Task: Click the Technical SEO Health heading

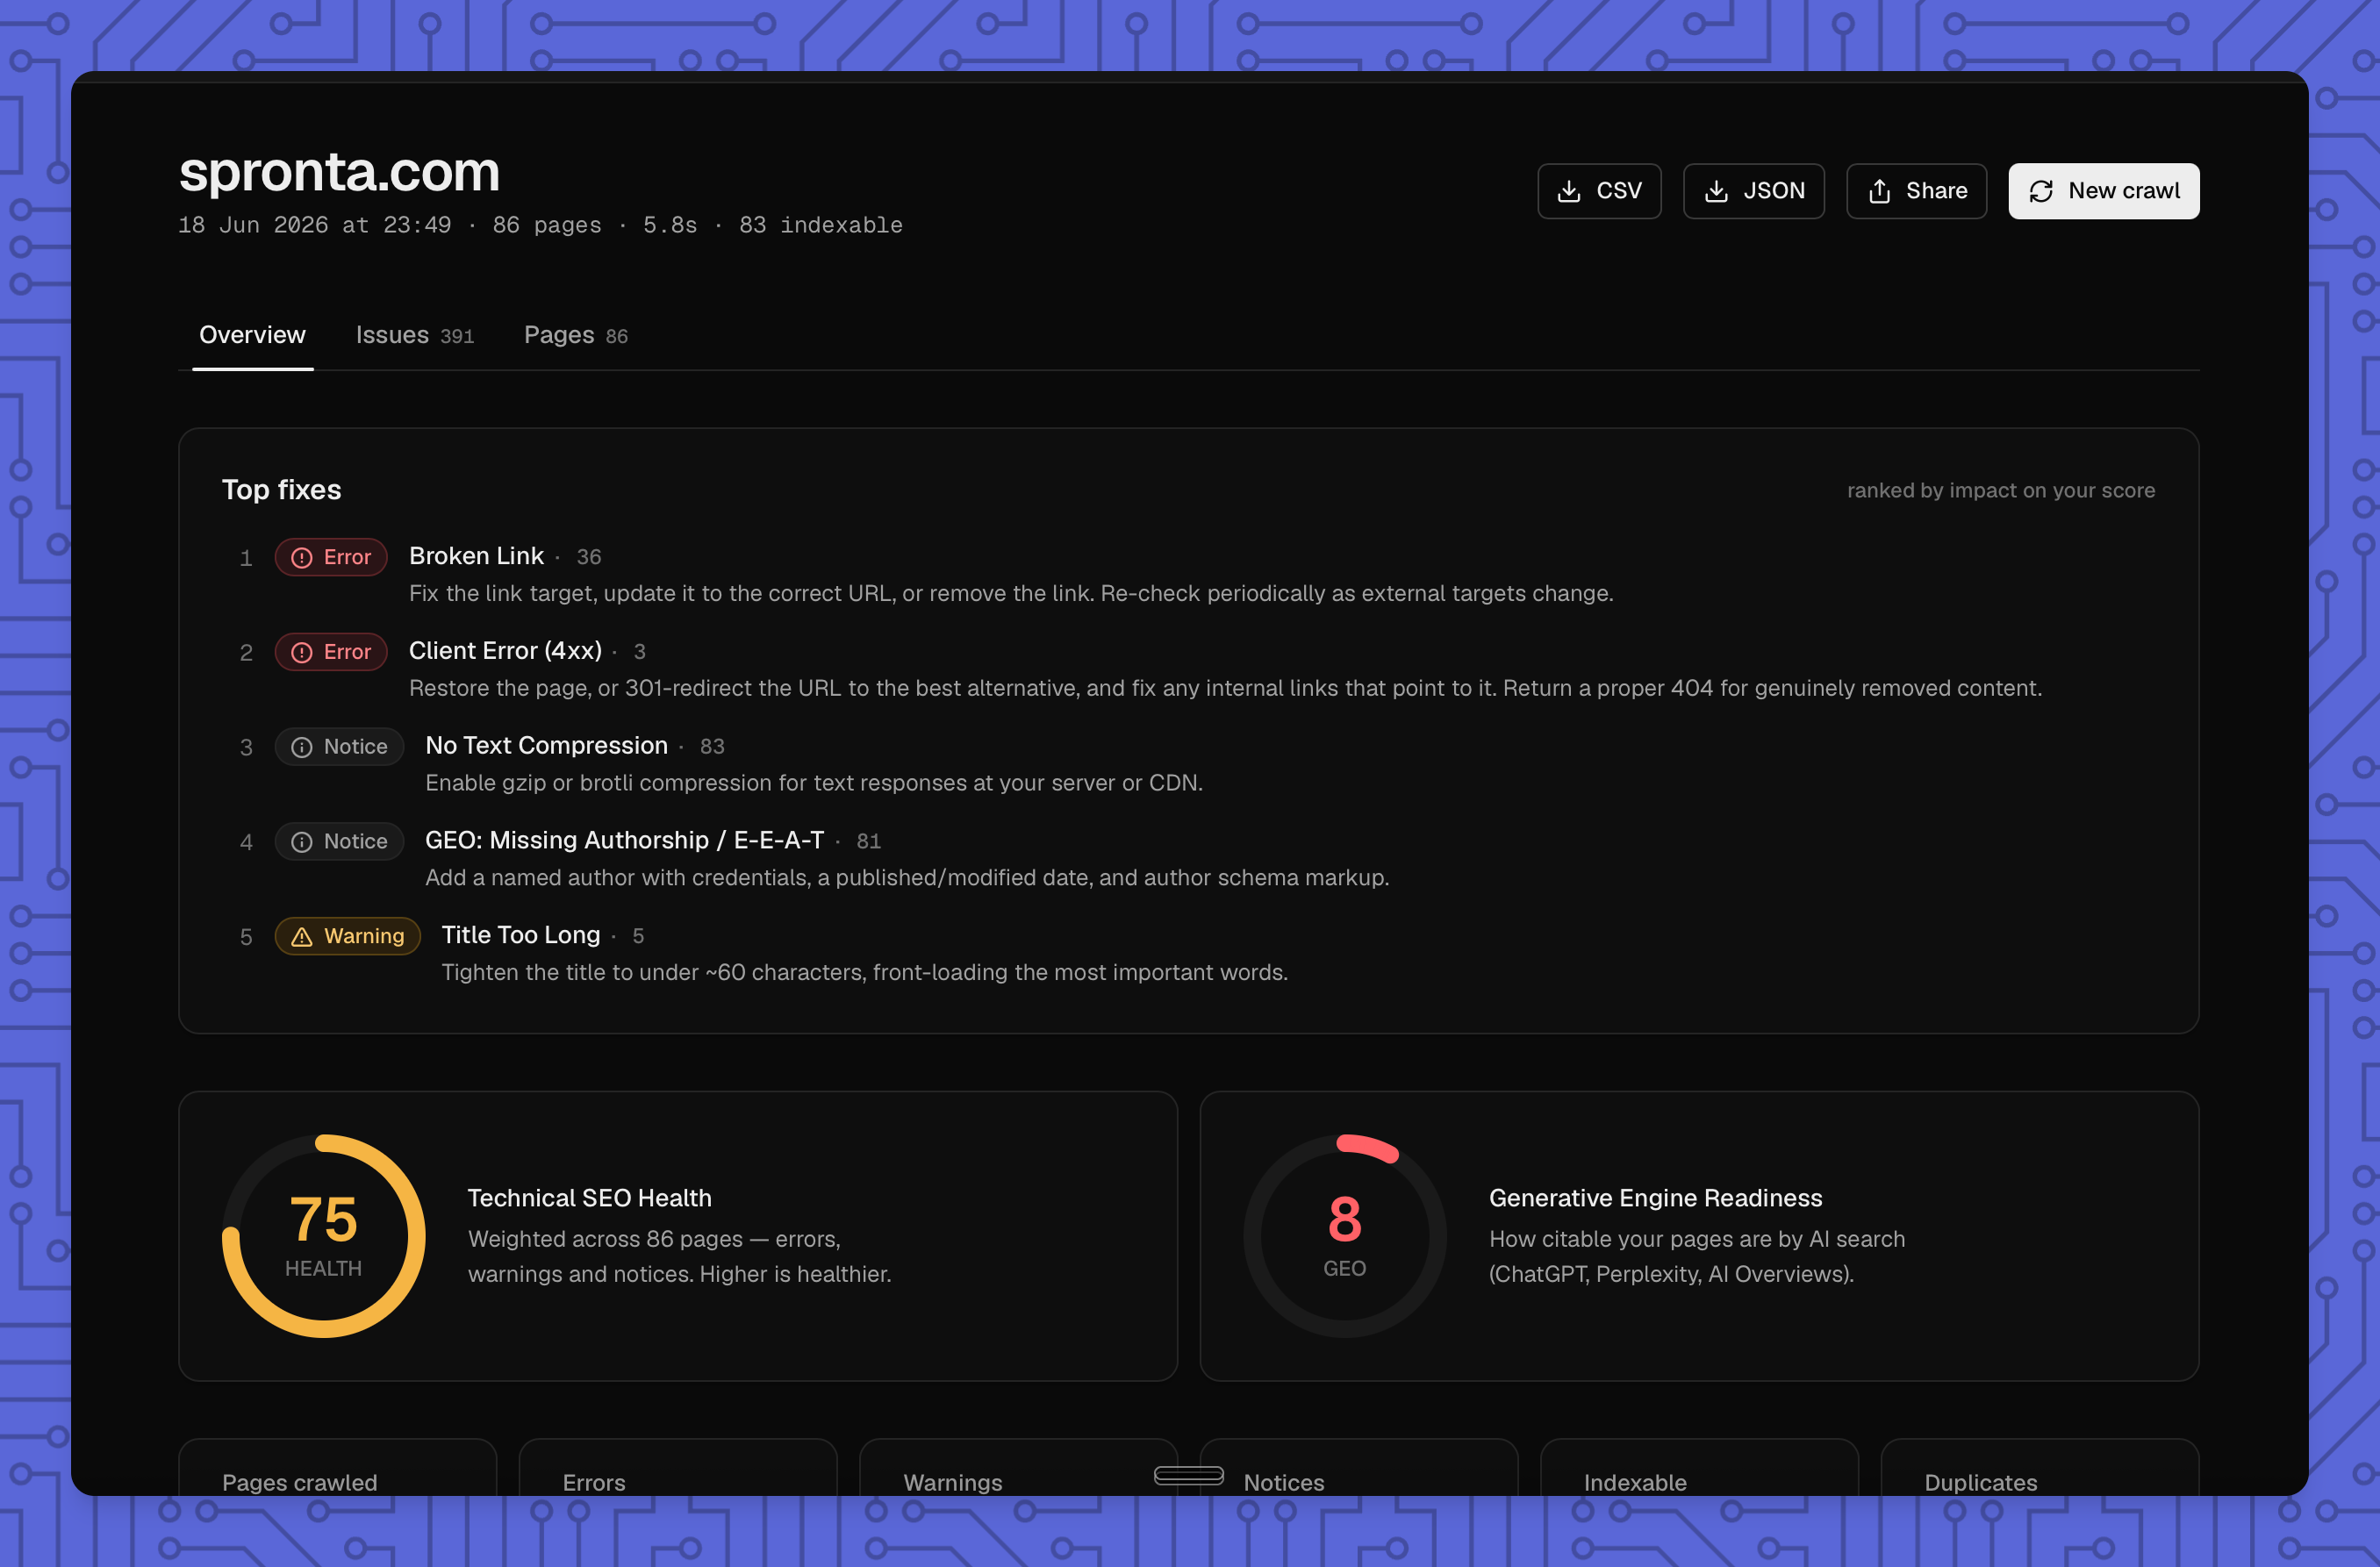Action: (x=589, y=1198)
